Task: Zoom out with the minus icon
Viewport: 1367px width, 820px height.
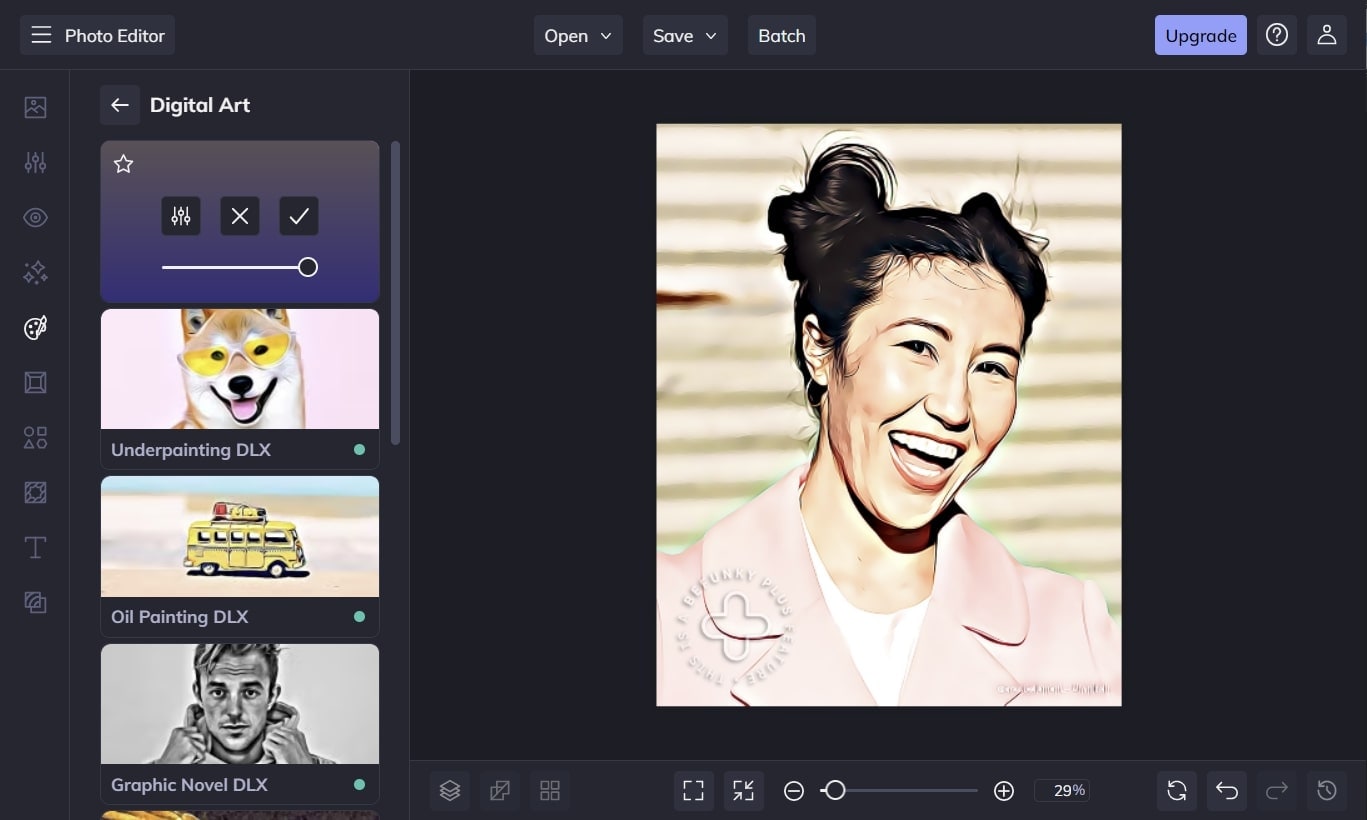Action: pos(794,791)
